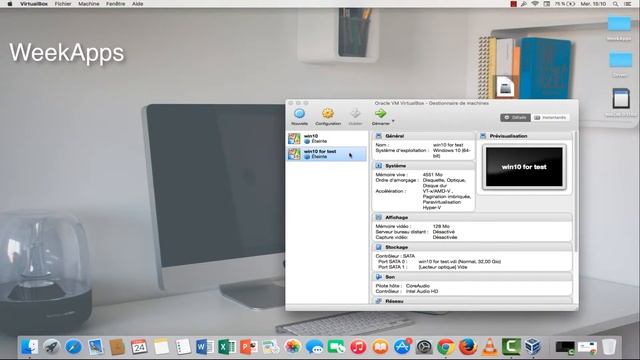Click VirtualBox cube icon in Dock
Screen dimensions: 640x360
tap(533, 347)
